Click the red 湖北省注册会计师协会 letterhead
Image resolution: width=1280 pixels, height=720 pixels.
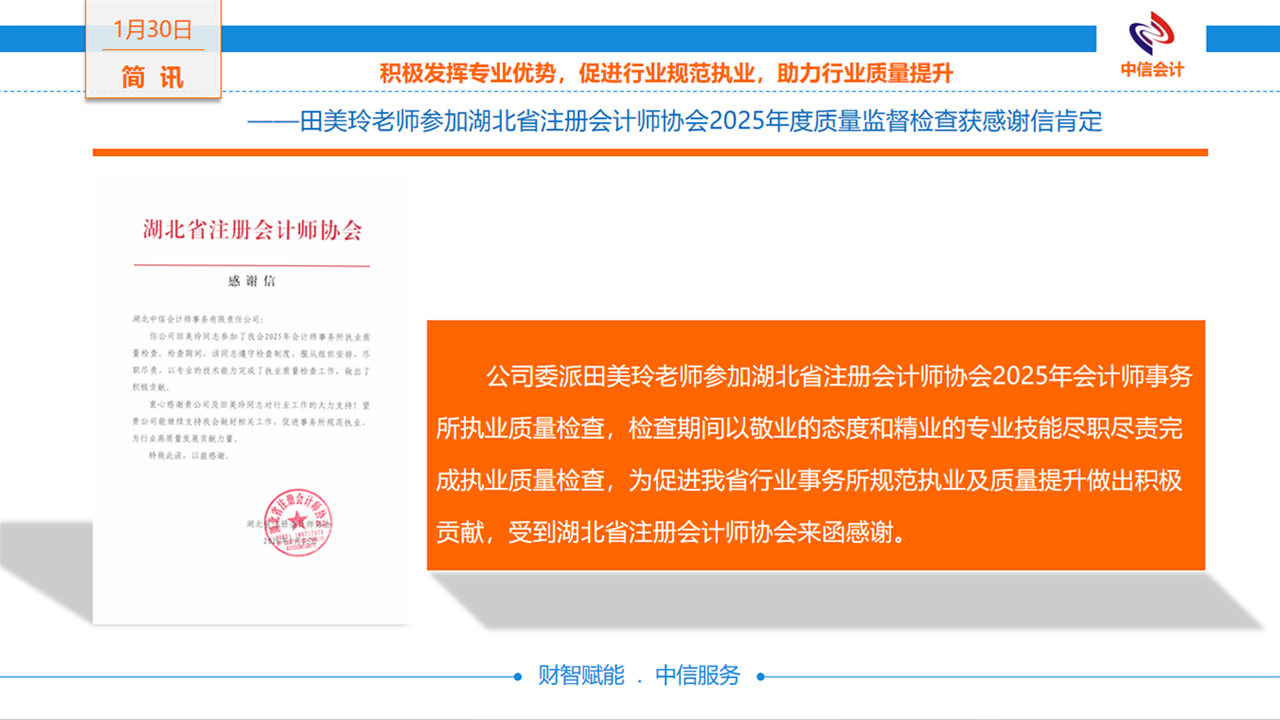(251, 231)
